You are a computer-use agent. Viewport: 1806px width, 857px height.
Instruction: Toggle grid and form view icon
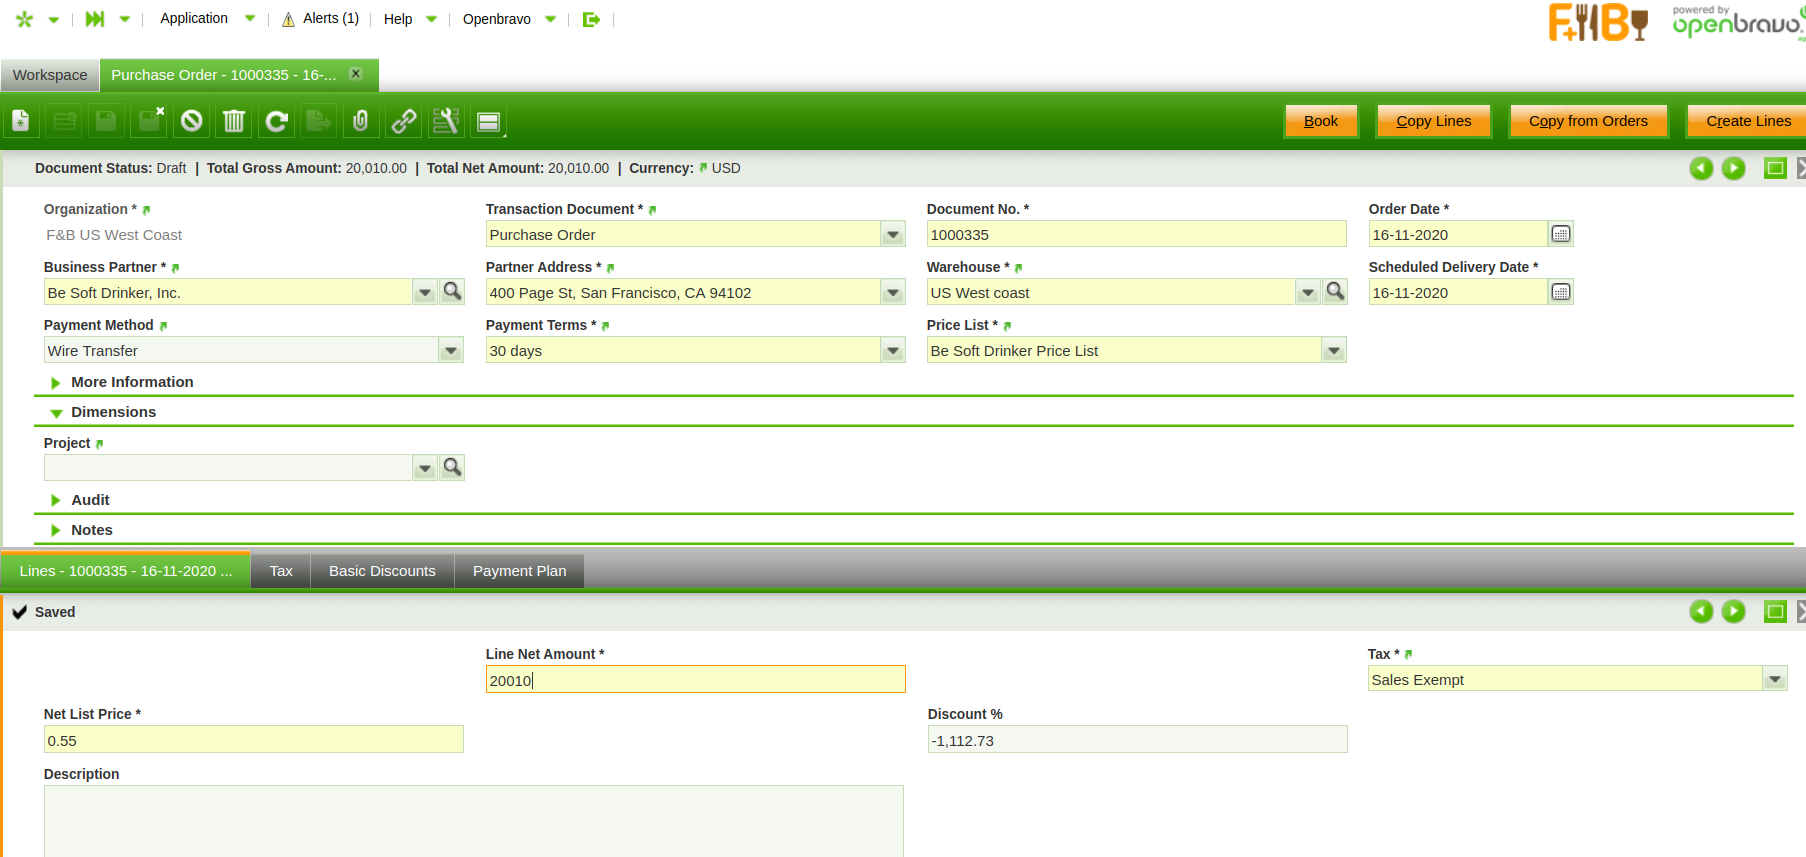(489, 121)
